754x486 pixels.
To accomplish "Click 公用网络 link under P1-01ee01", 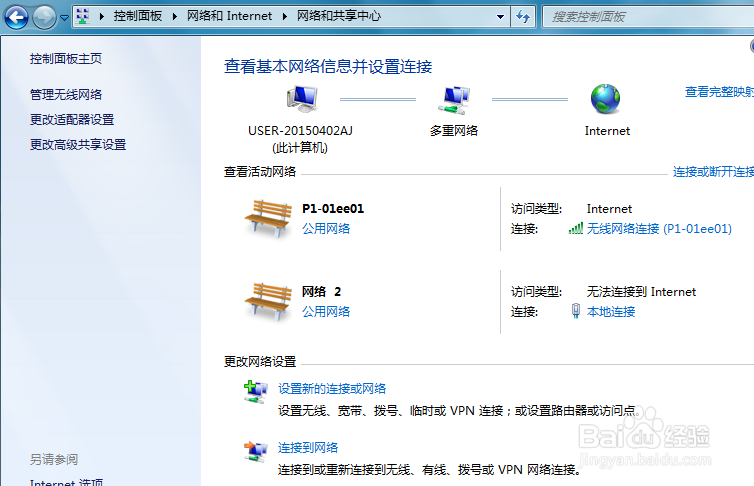I will click(x=326, y=229).
